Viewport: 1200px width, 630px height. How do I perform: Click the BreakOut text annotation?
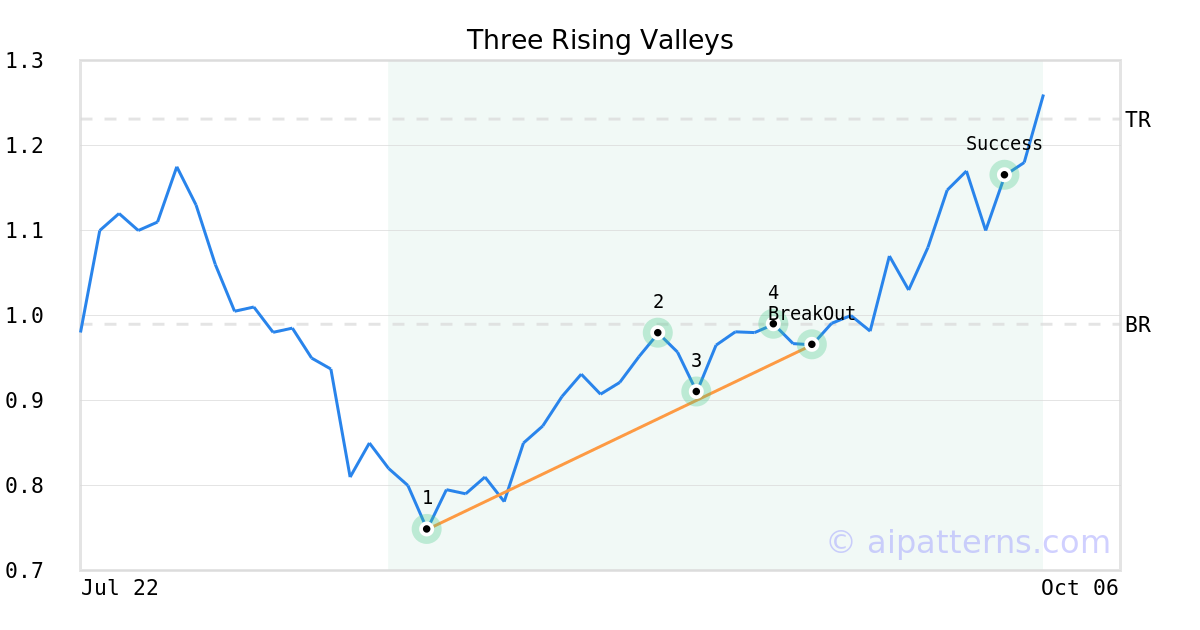tap(812, 314)
